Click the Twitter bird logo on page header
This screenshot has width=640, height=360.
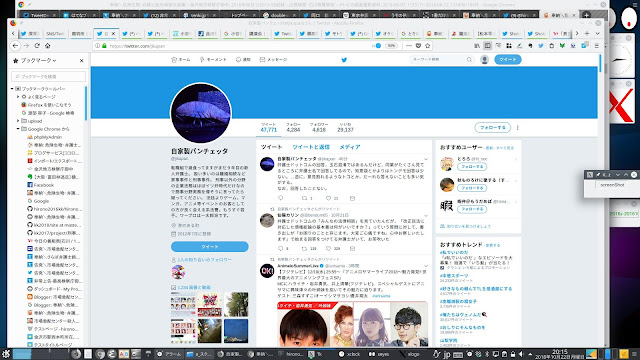click(x=344, y=60)
